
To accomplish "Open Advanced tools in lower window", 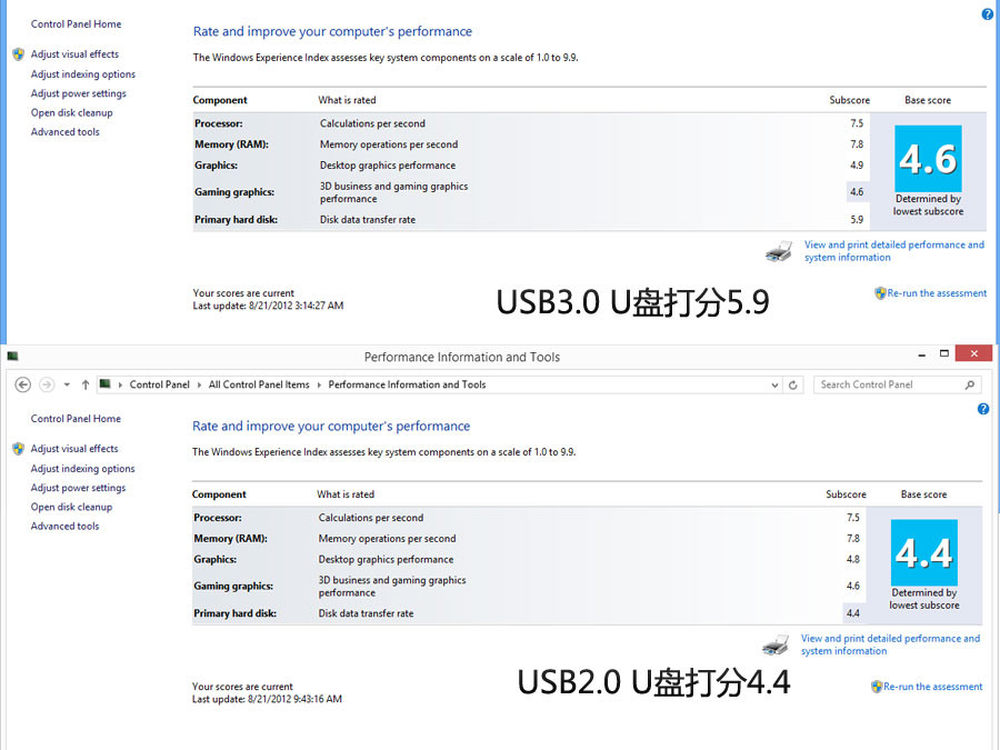I will point(65,526).
